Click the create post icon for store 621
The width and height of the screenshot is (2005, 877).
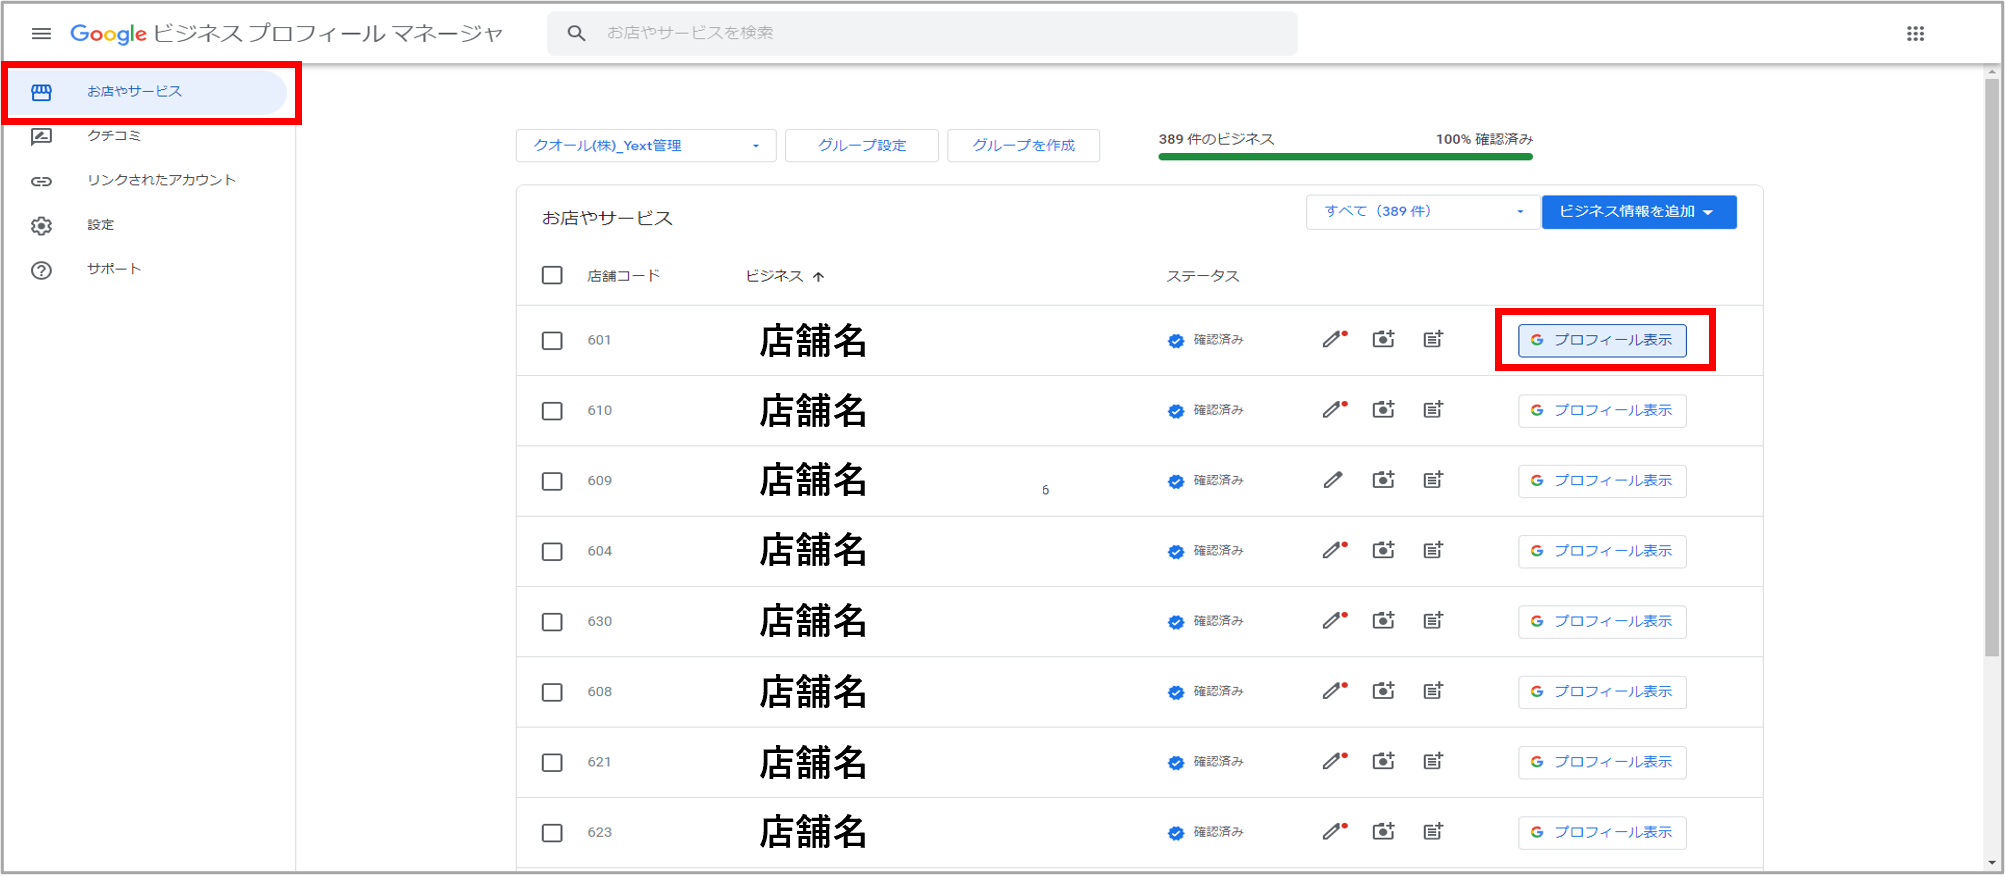(x=1433, y=762)
